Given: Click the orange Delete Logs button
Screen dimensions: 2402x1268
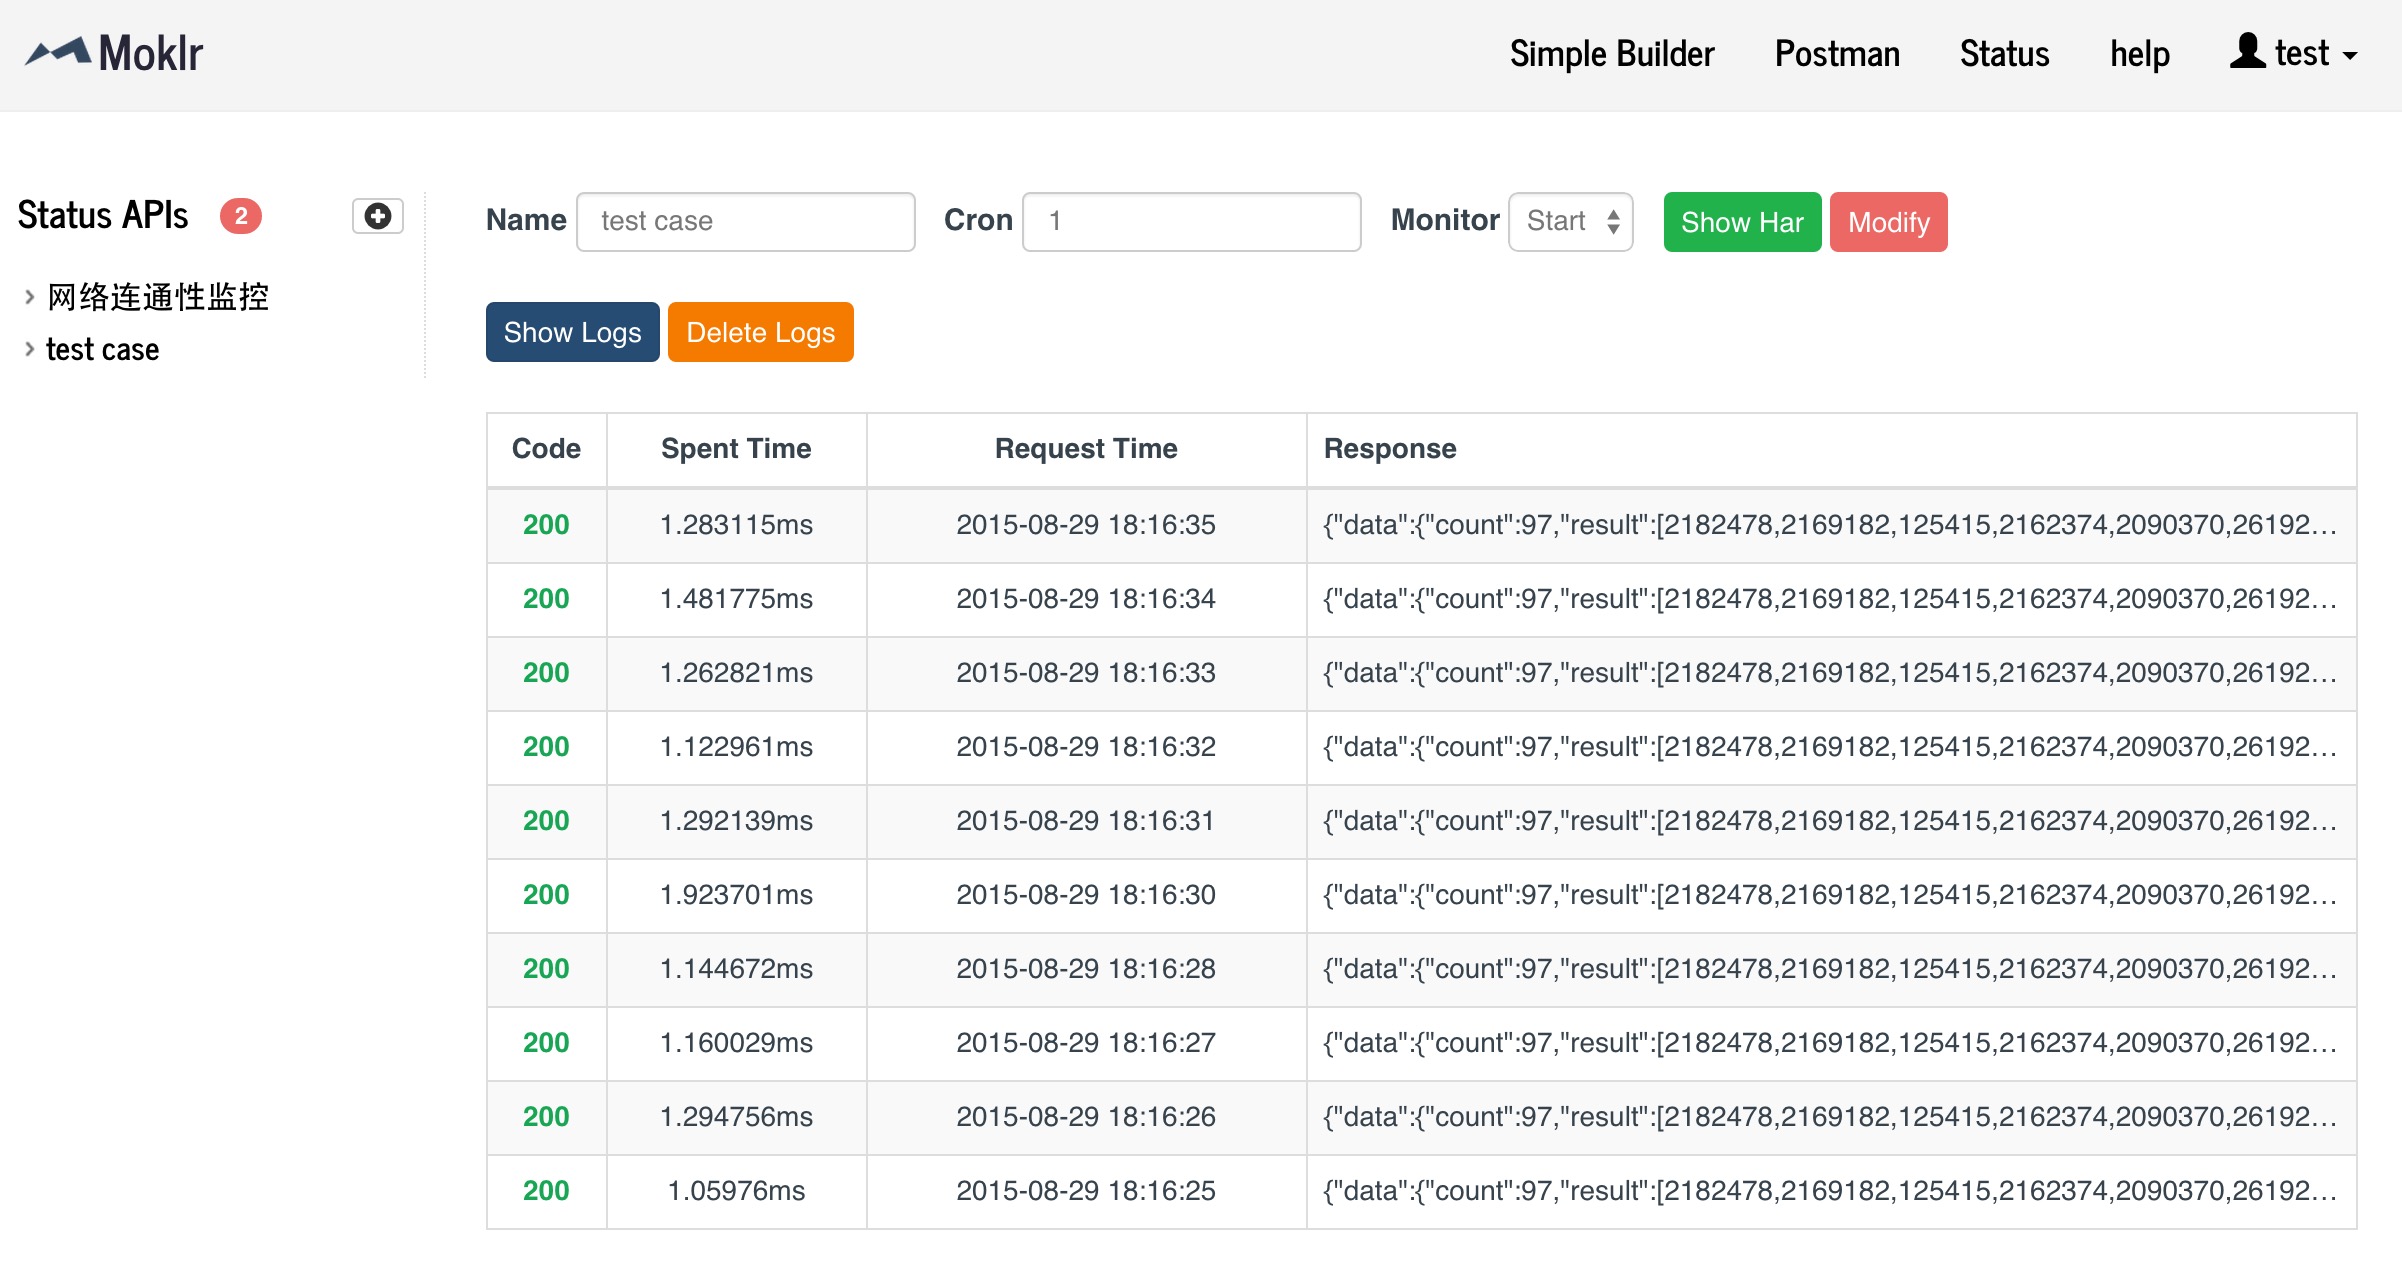Looking at the screenshot, I should coord(760,332).
